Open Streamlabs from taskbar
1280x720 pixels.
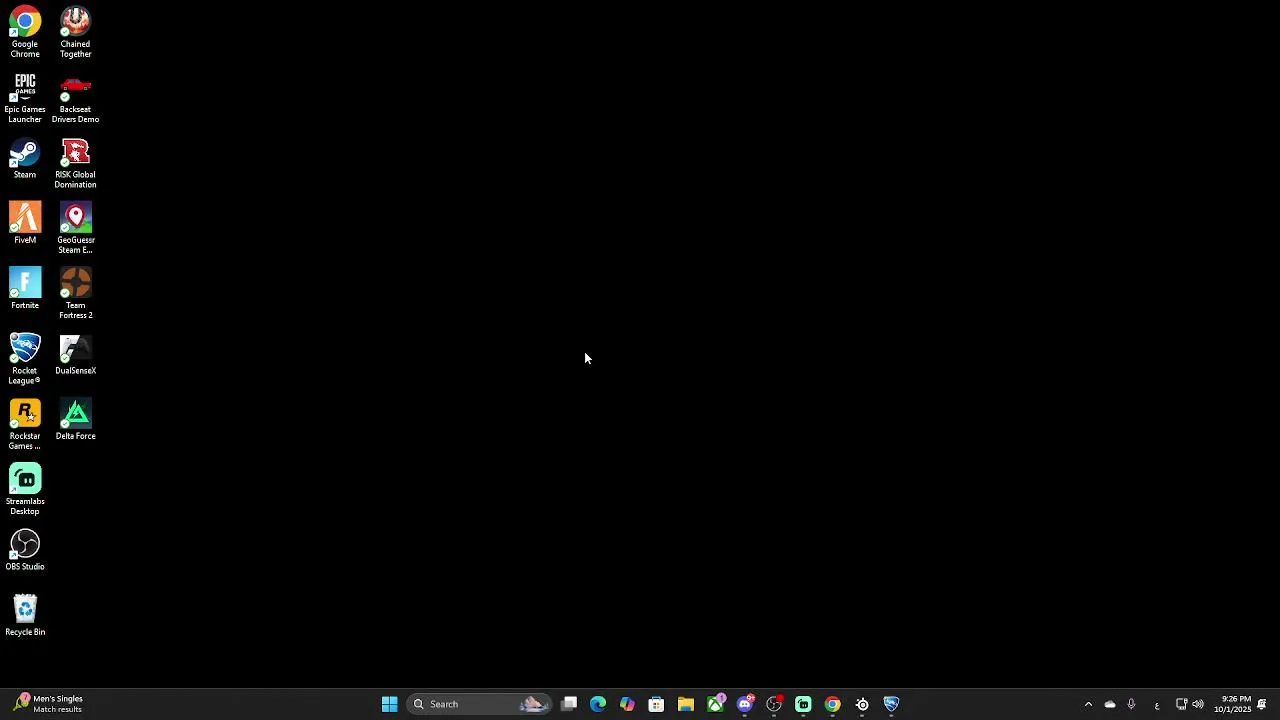coord(803,704)
